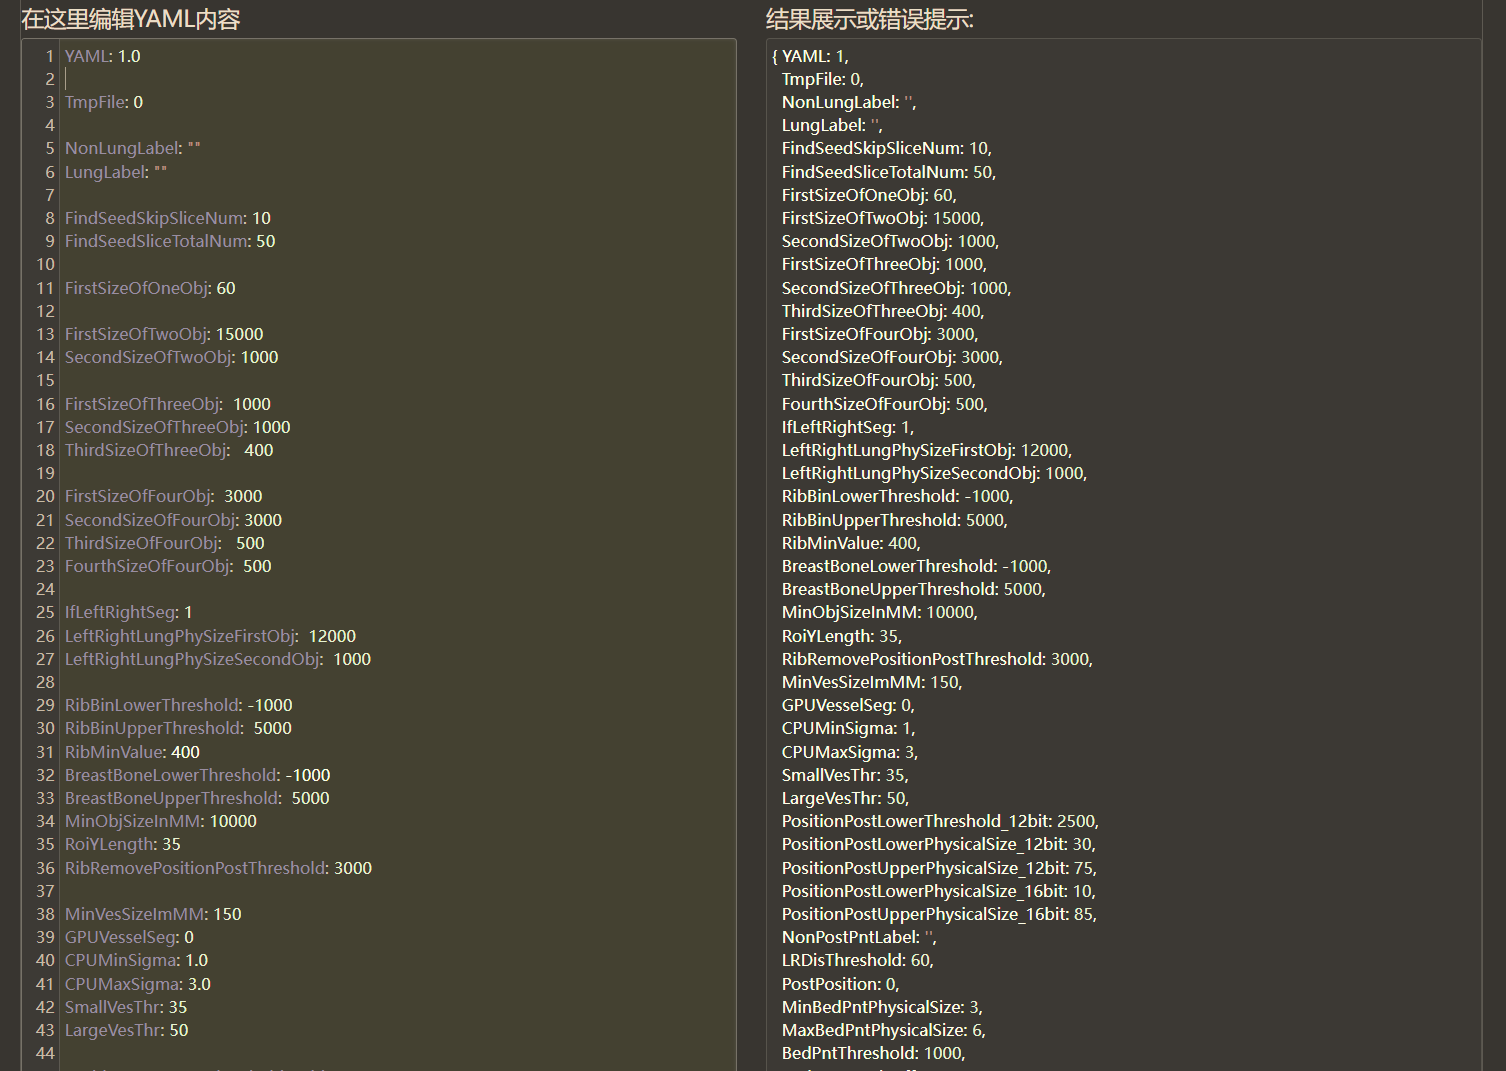Click PositionPostLowerThreshold_12bit in the result panel
Viewport: 1506px width, 1071px height.
tap(939, 821)
